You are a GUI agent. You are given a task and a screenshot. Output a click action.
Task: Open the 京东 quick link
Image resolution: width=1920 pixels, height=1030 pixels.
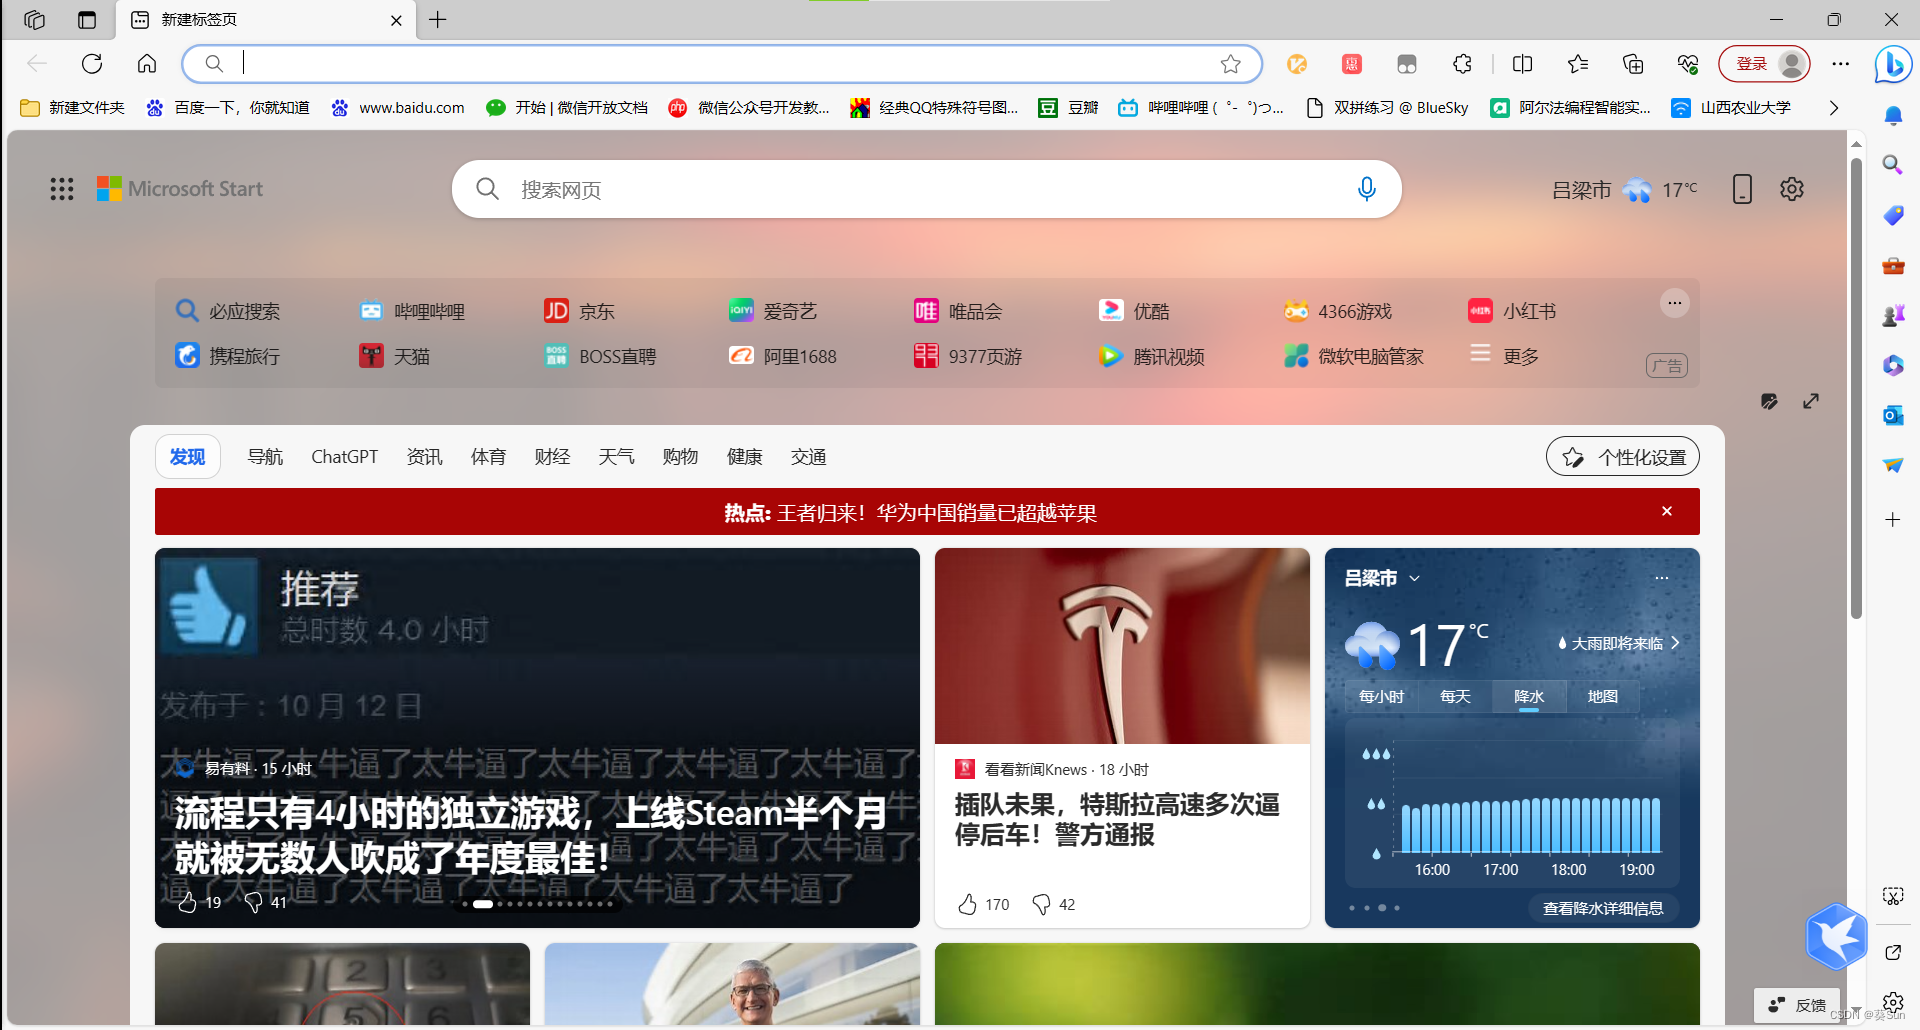(x=580, y=311)
